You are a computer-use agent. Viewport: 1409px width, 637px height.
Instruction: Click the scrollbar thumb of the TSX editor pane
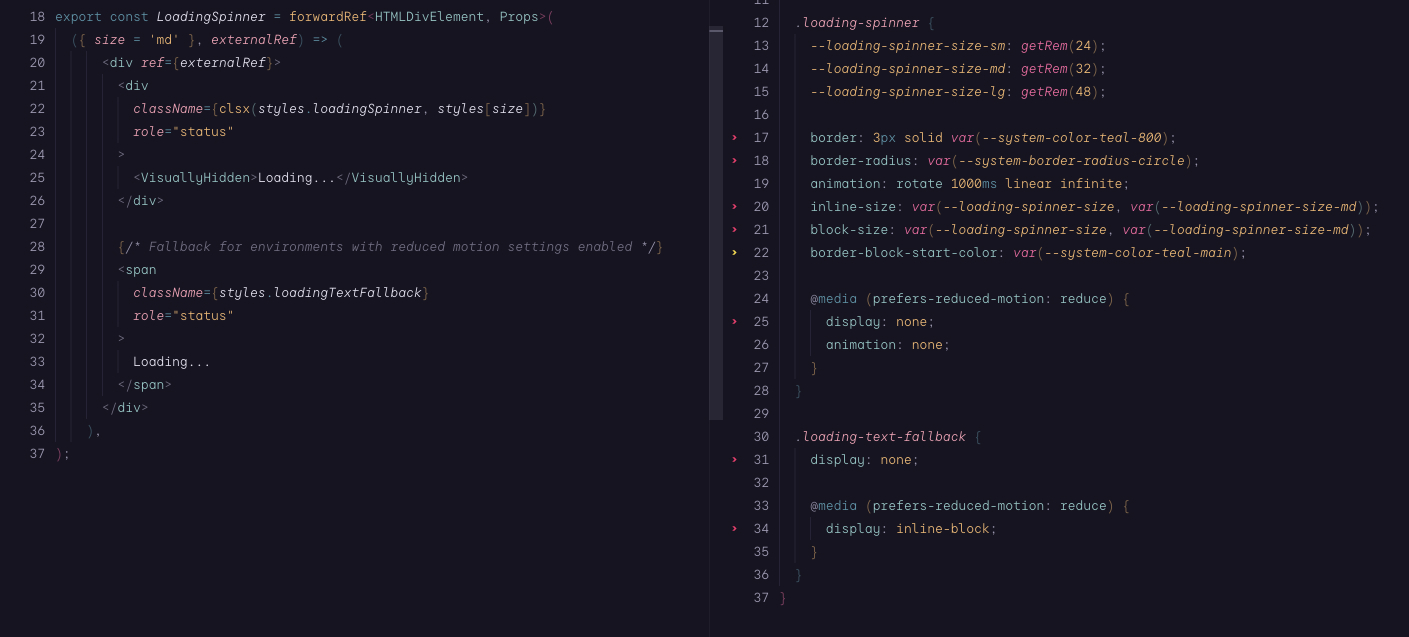pos(716,224)
